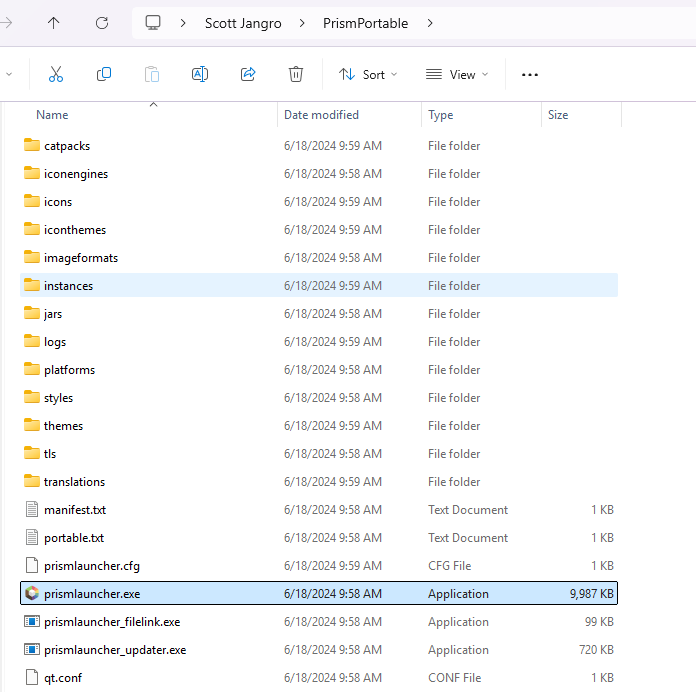Select the icons folder name
The image size is (696, 692).
click(58, 202)
